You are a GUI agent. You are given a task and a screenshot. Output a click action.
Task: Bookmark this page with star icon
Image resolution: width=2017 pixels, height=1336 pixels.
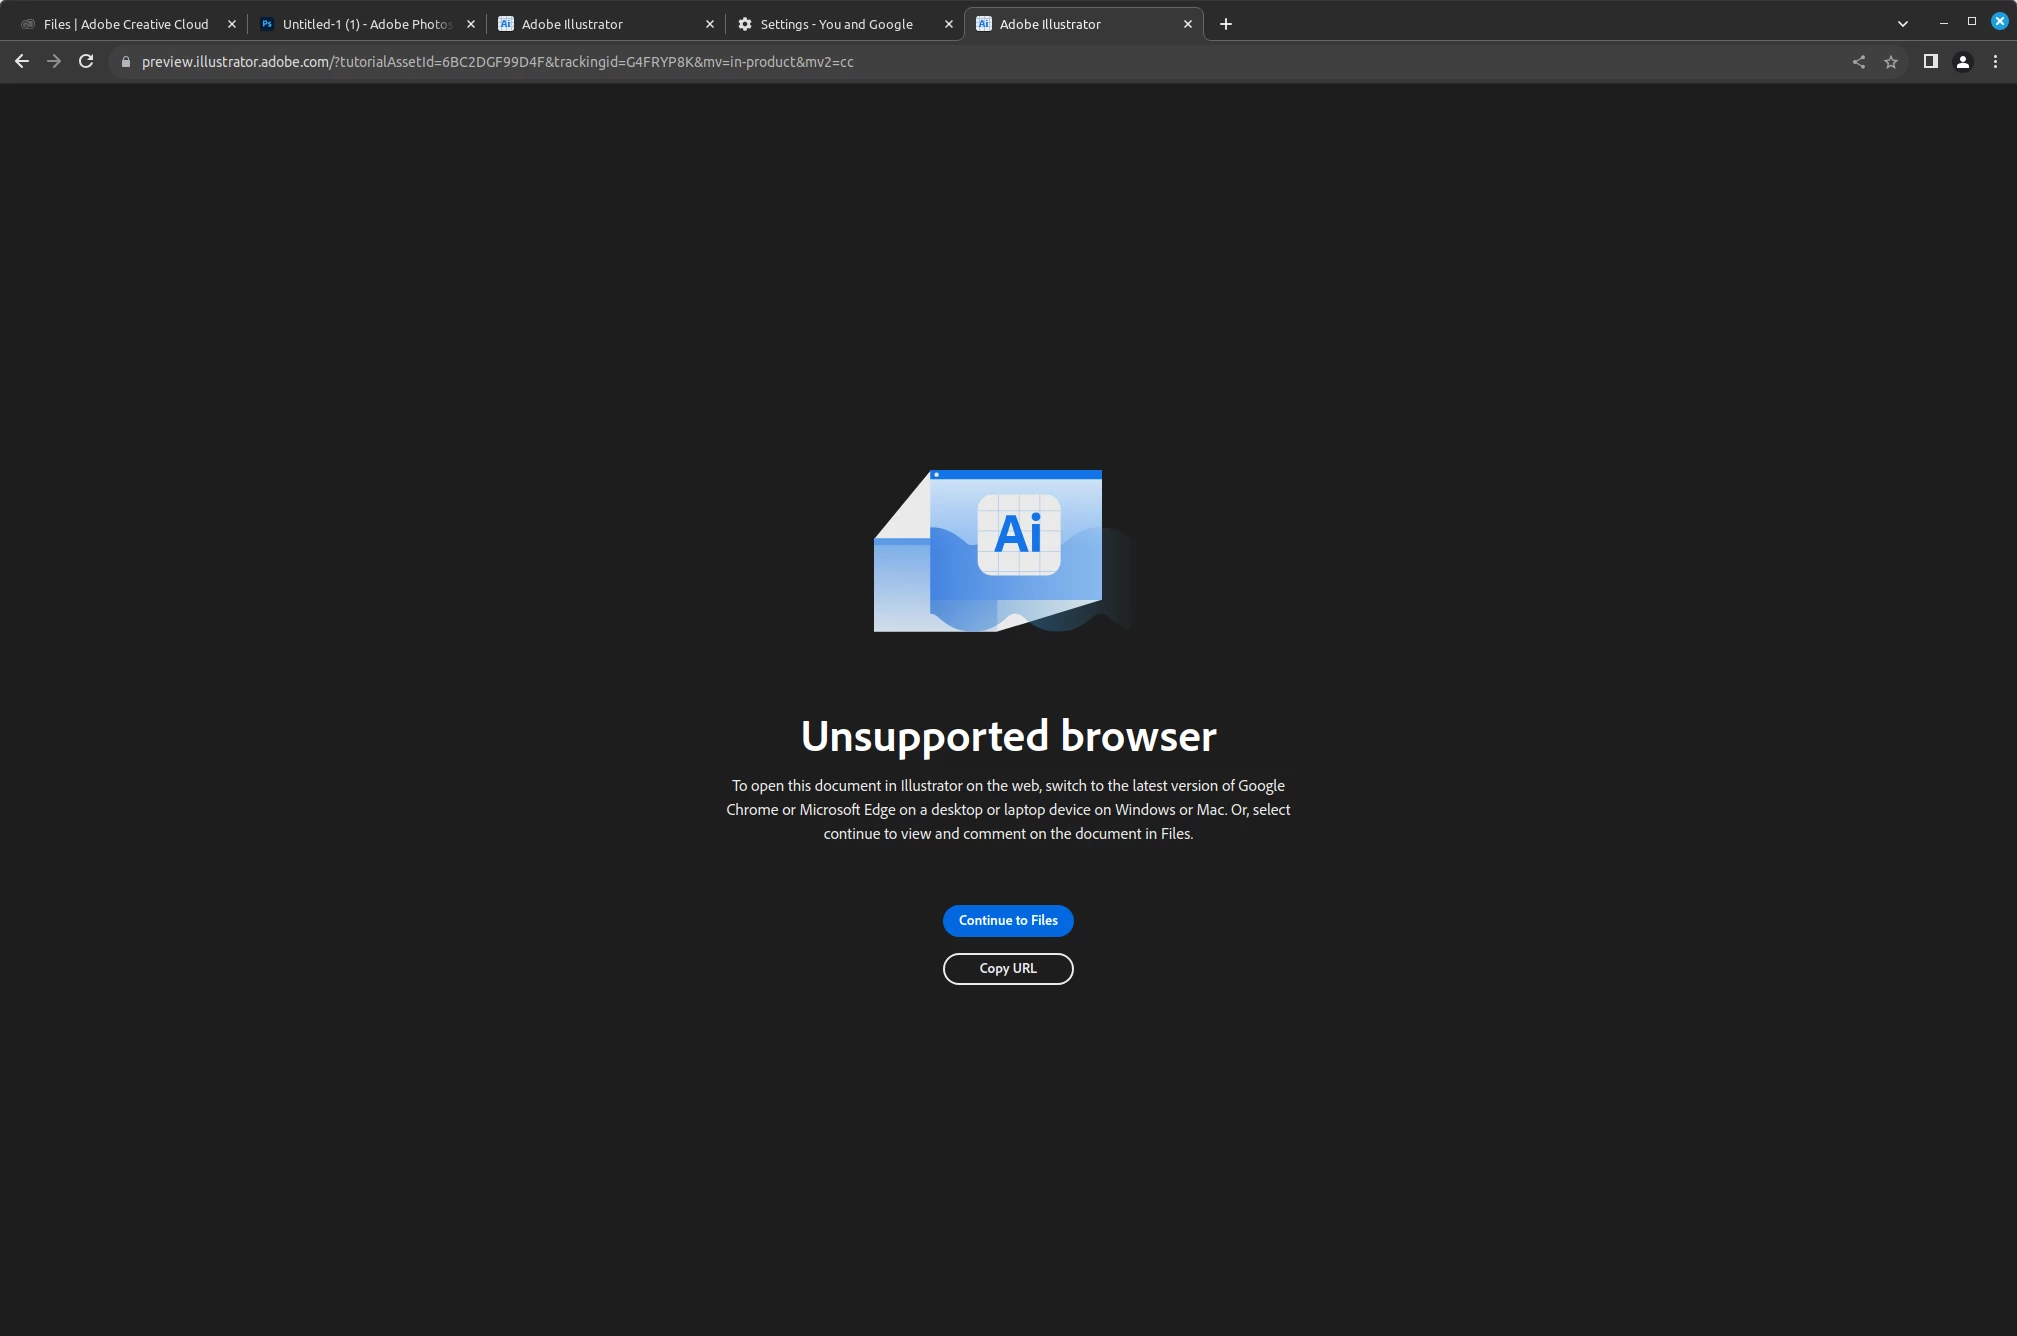(1891, 62)
